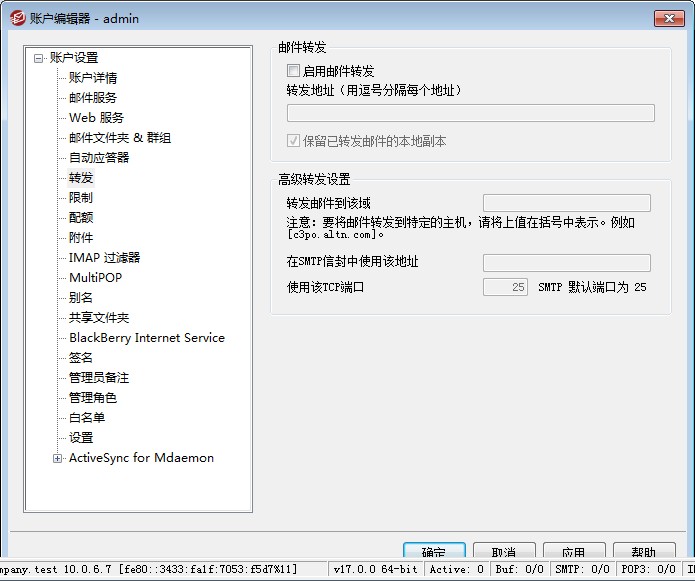Click the 应用 button
This screenshot has width=695, height=581.
(x=574, y=550)
